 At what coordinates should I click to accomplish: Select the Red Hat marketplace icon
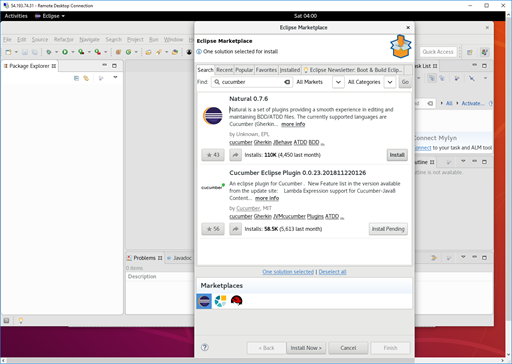pos(236,301)
